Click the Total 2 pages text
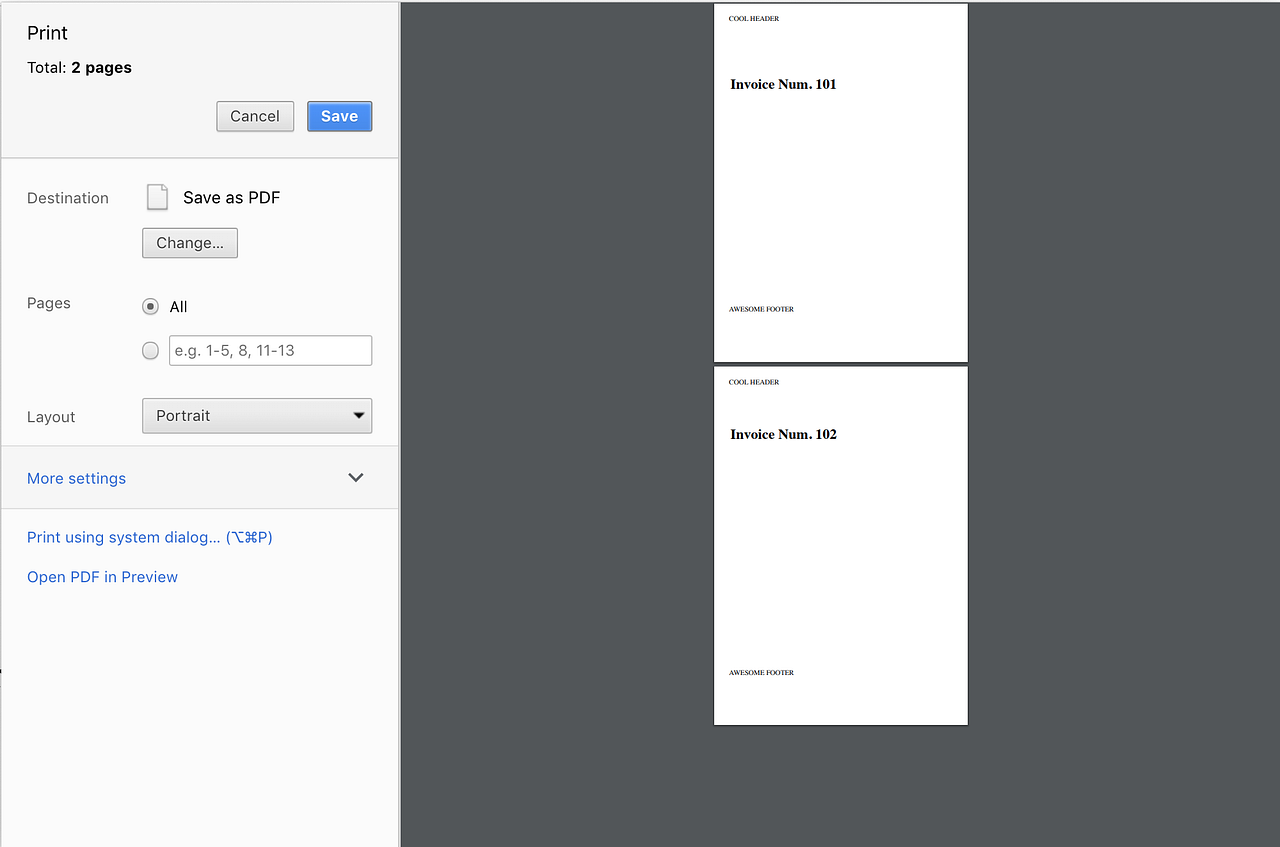Image resolution: width=1280 pixels, height=847 pixels. point(79,67)
